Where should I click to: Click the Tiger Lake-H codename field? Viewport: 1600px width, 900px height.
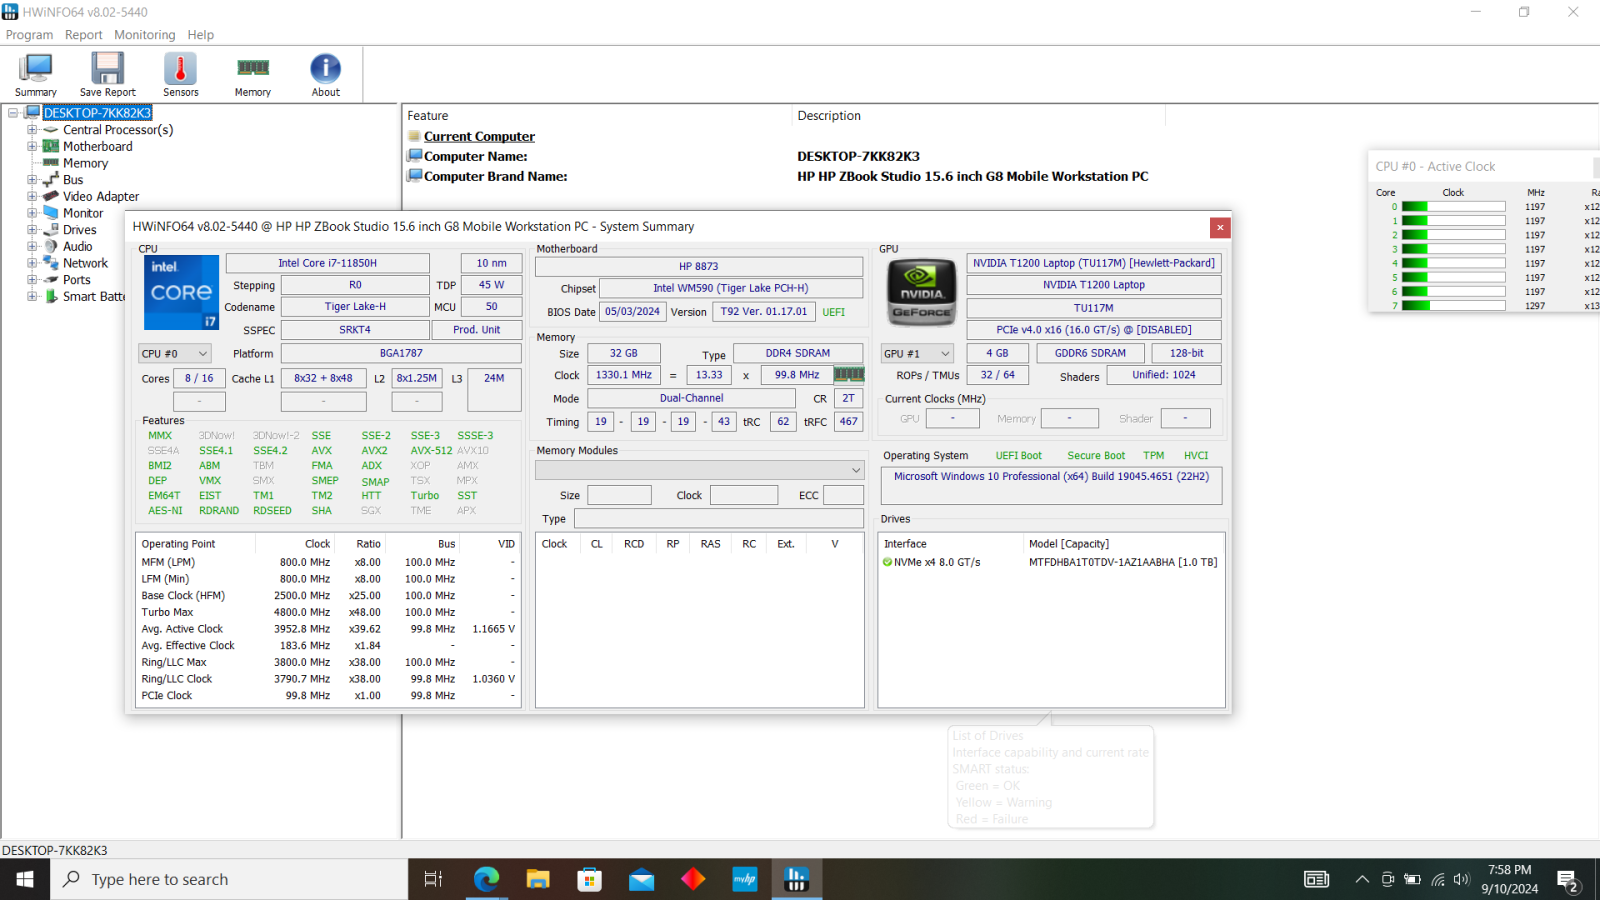(x=355, y=307)
